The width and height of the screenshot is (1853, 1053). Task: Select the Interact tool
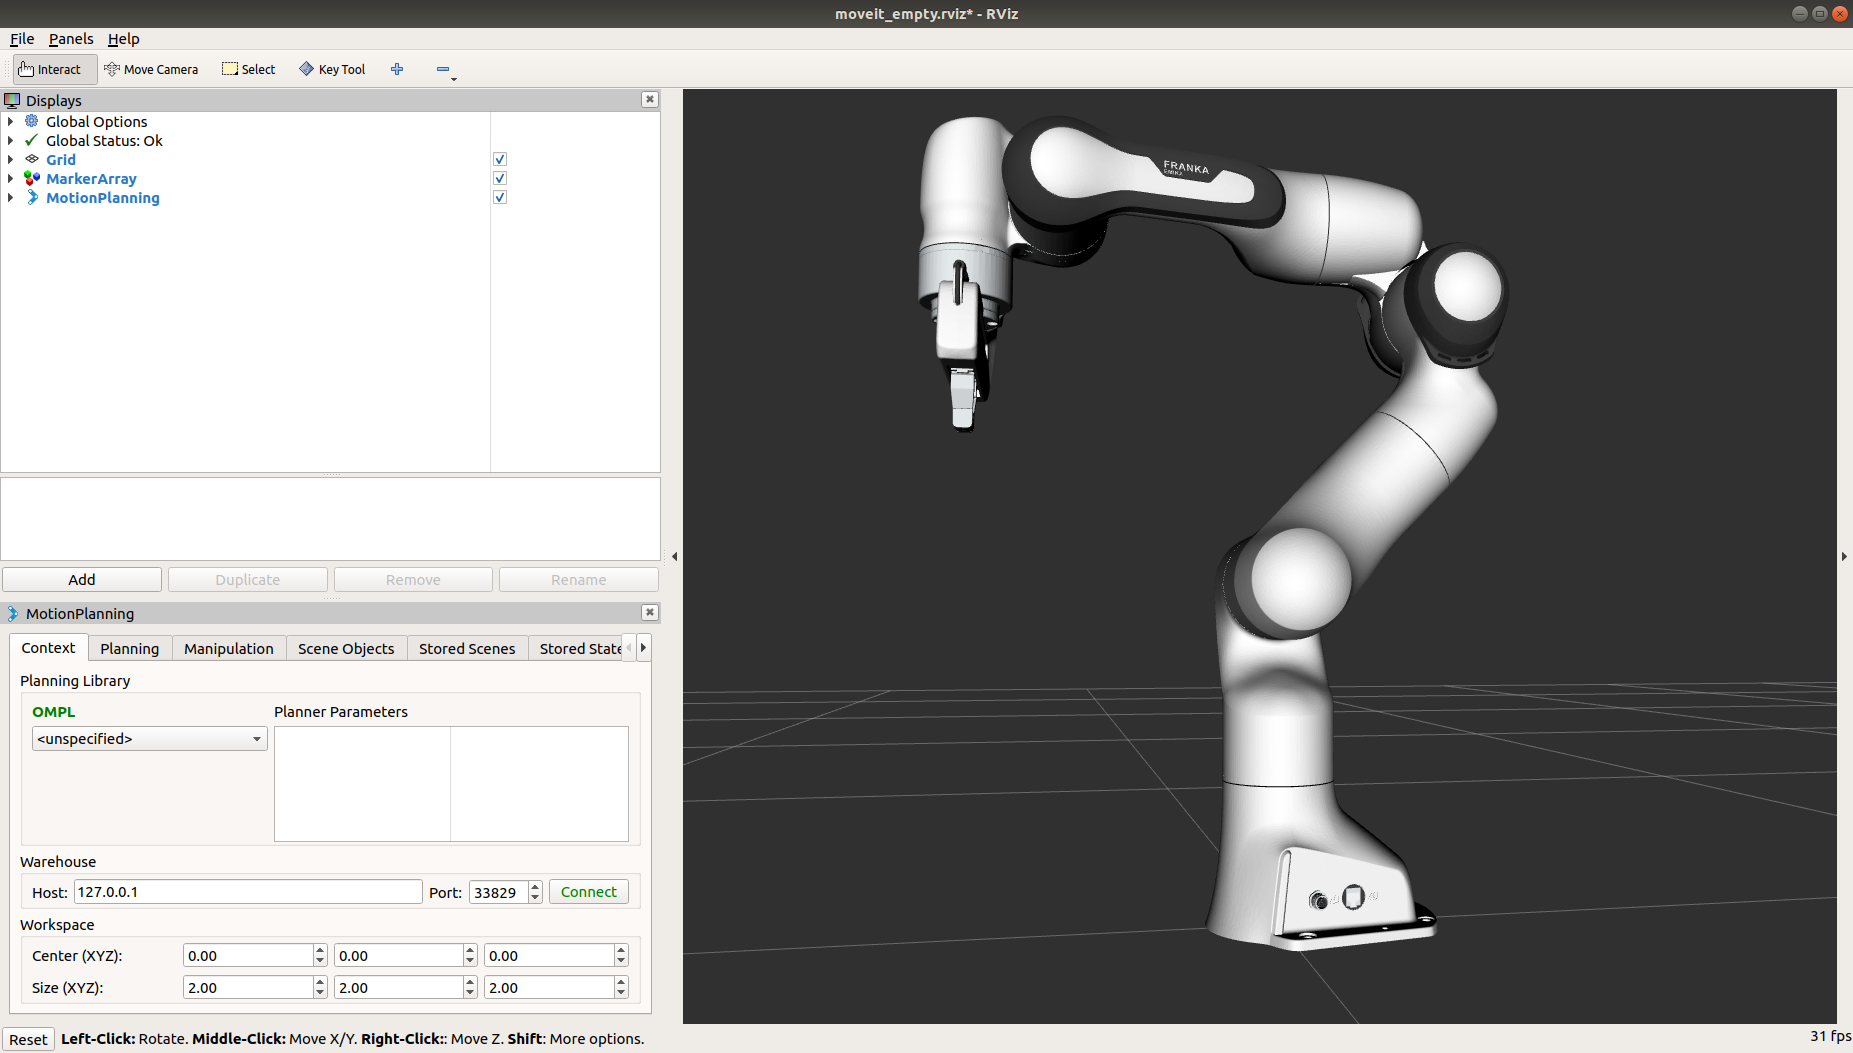coord(51,69)
